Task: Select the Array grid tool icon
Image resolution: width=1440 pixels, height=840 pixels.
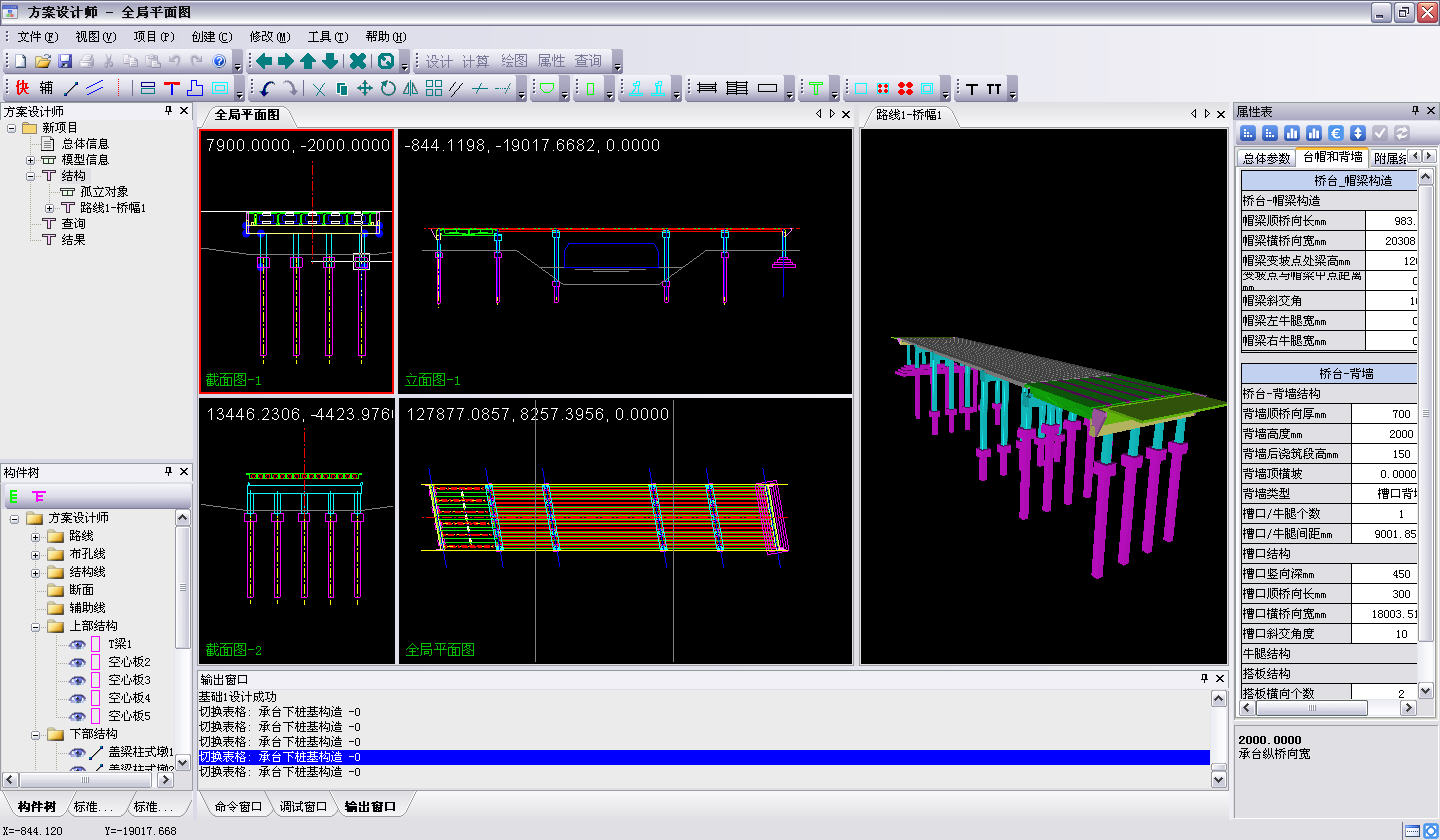Action: (x=434, y=88)
